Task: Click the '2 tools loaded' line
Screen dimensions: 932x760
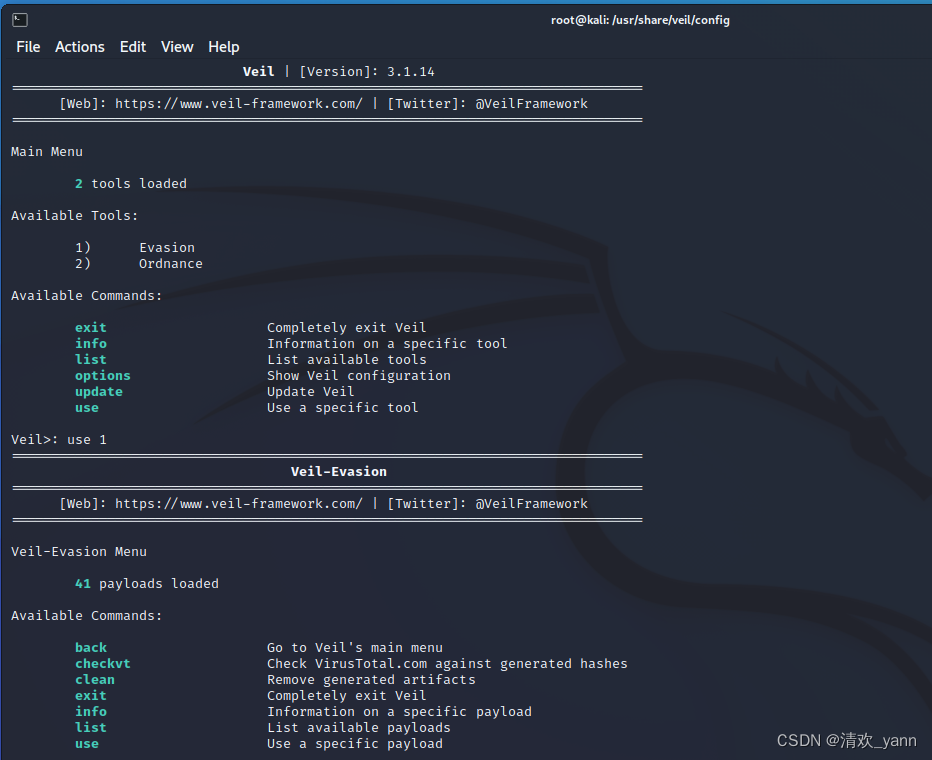Action: tap(131, 184)
